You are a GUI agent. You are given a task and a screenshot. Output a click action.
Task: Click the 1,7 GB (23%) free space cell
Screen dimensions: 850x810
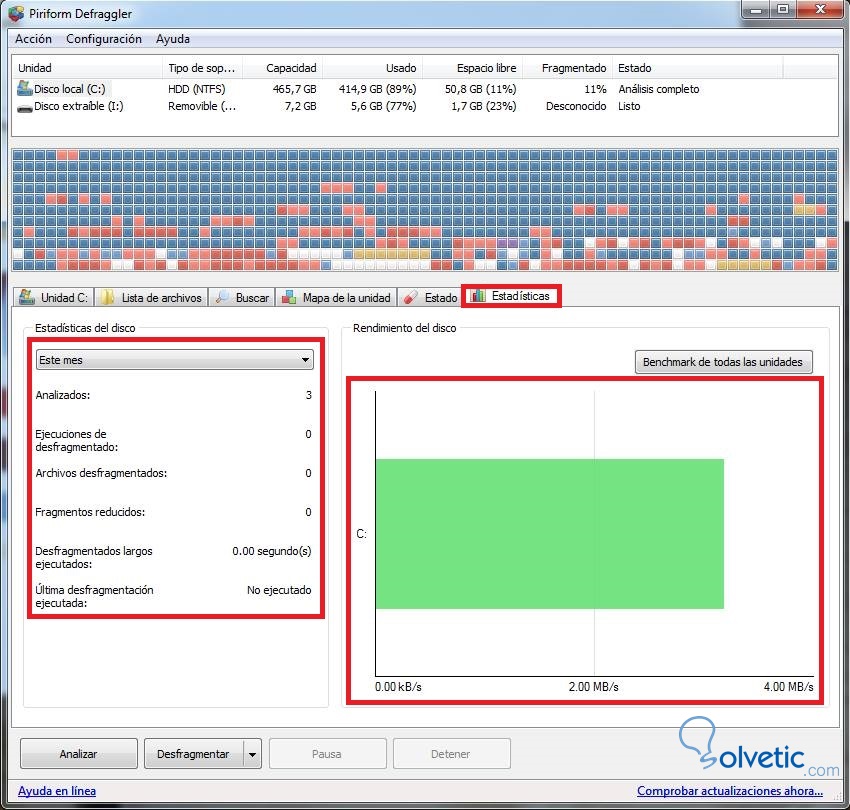point(484,106)
